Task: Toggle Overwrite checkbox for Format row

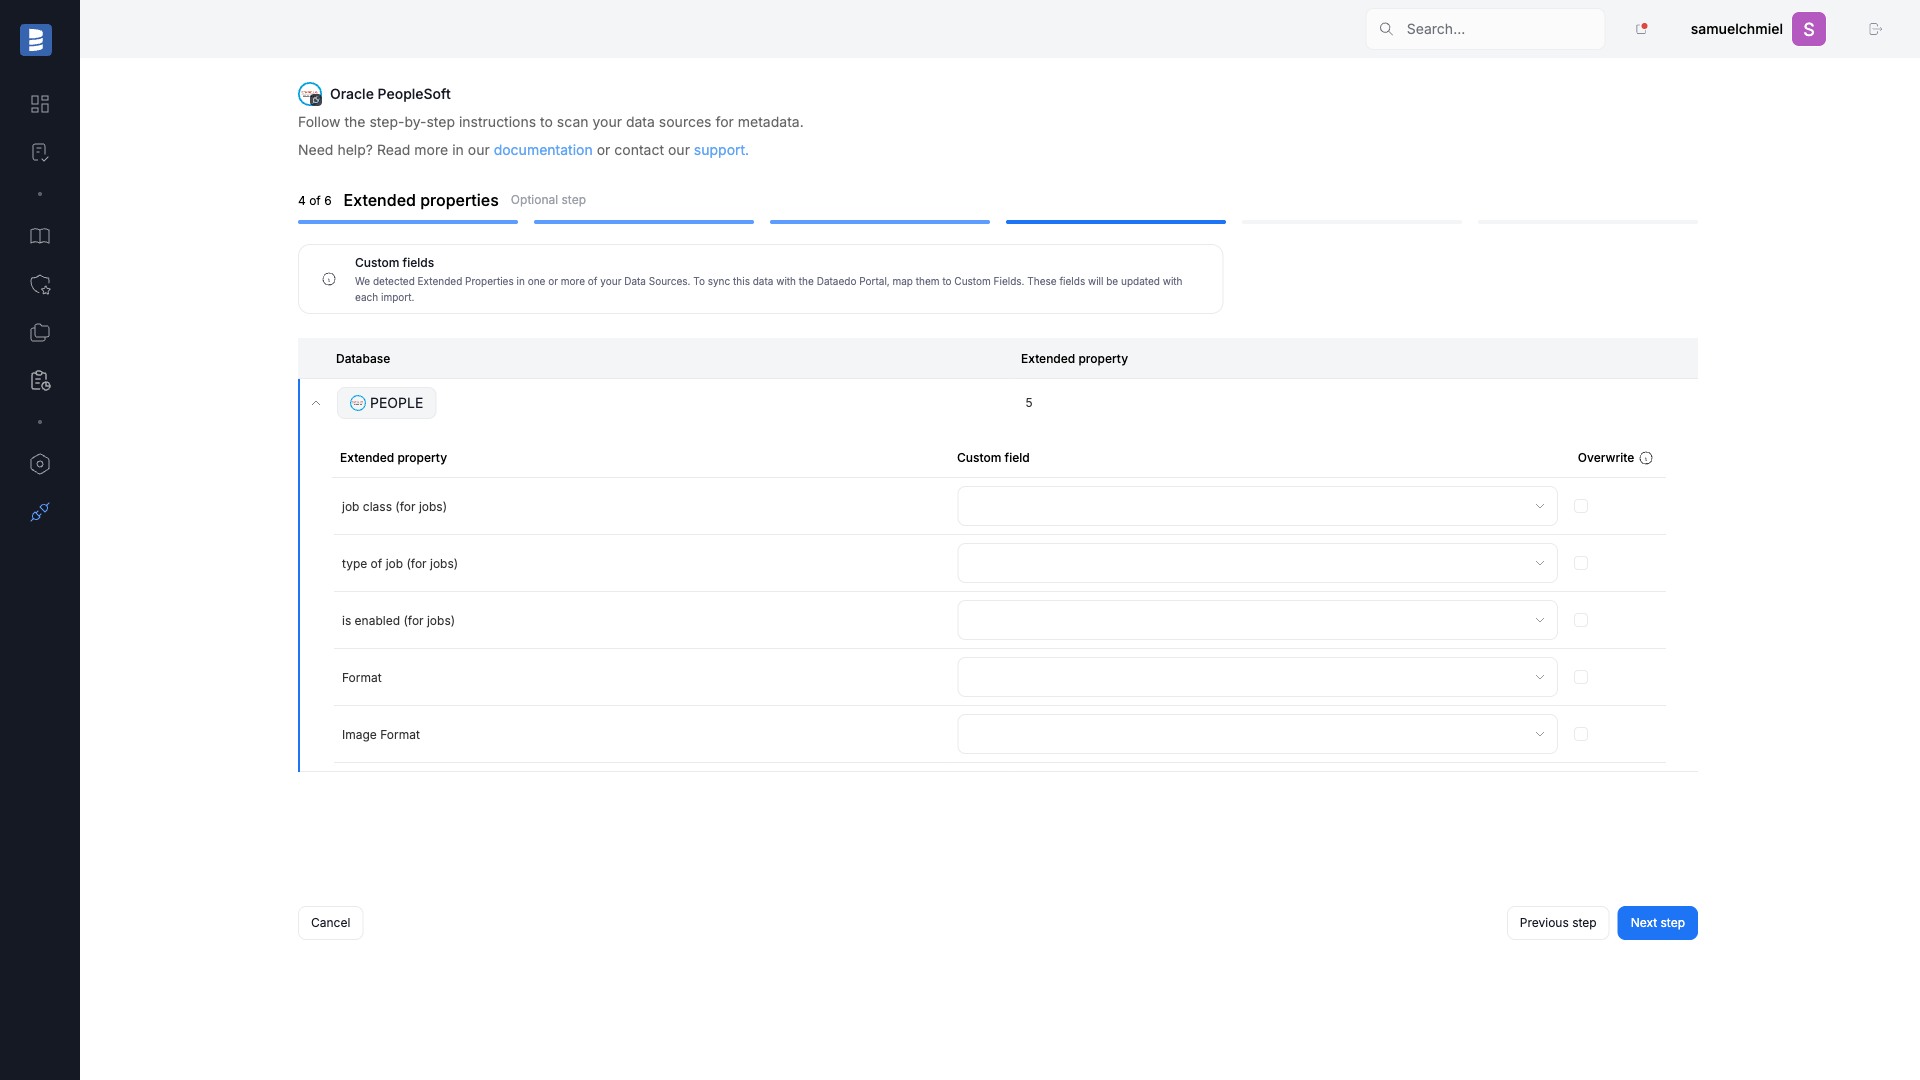Action: pyautogui.click(x=1581, y=677)
